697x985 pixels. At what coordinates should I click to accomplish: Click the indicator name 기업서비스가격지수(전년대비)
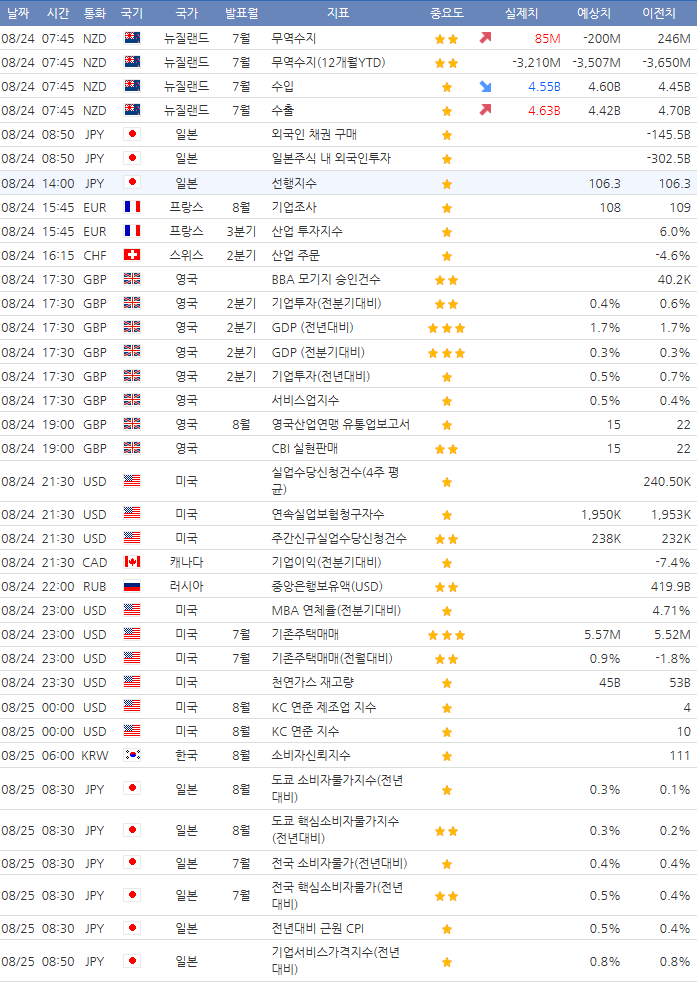tap(335, 961)
